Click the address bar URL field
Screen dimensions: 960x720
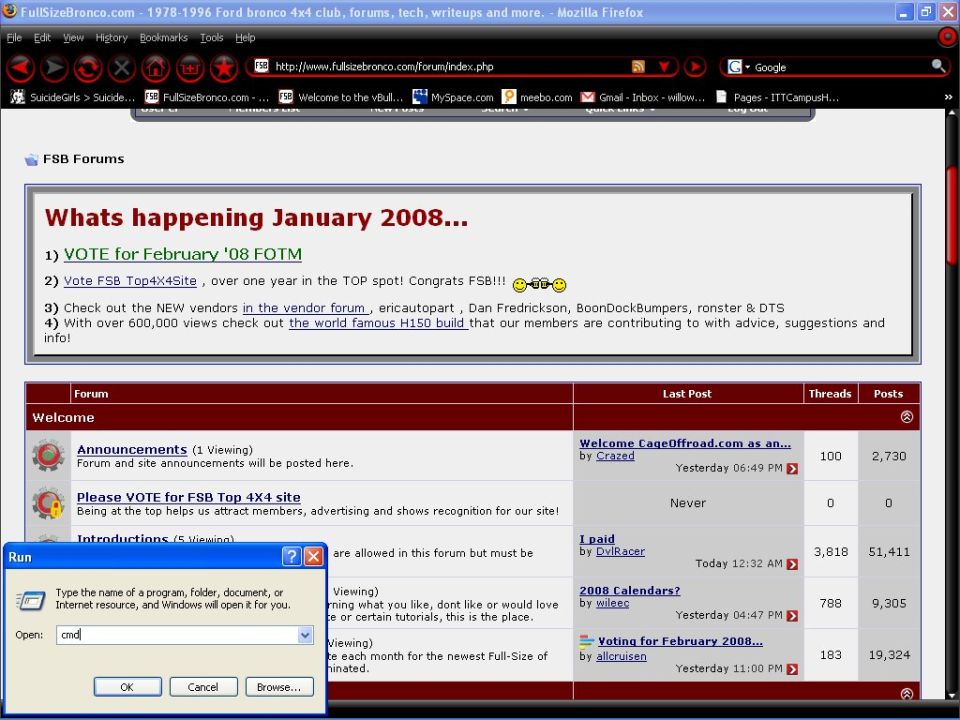pyautogui.click(x=450, y=67)
